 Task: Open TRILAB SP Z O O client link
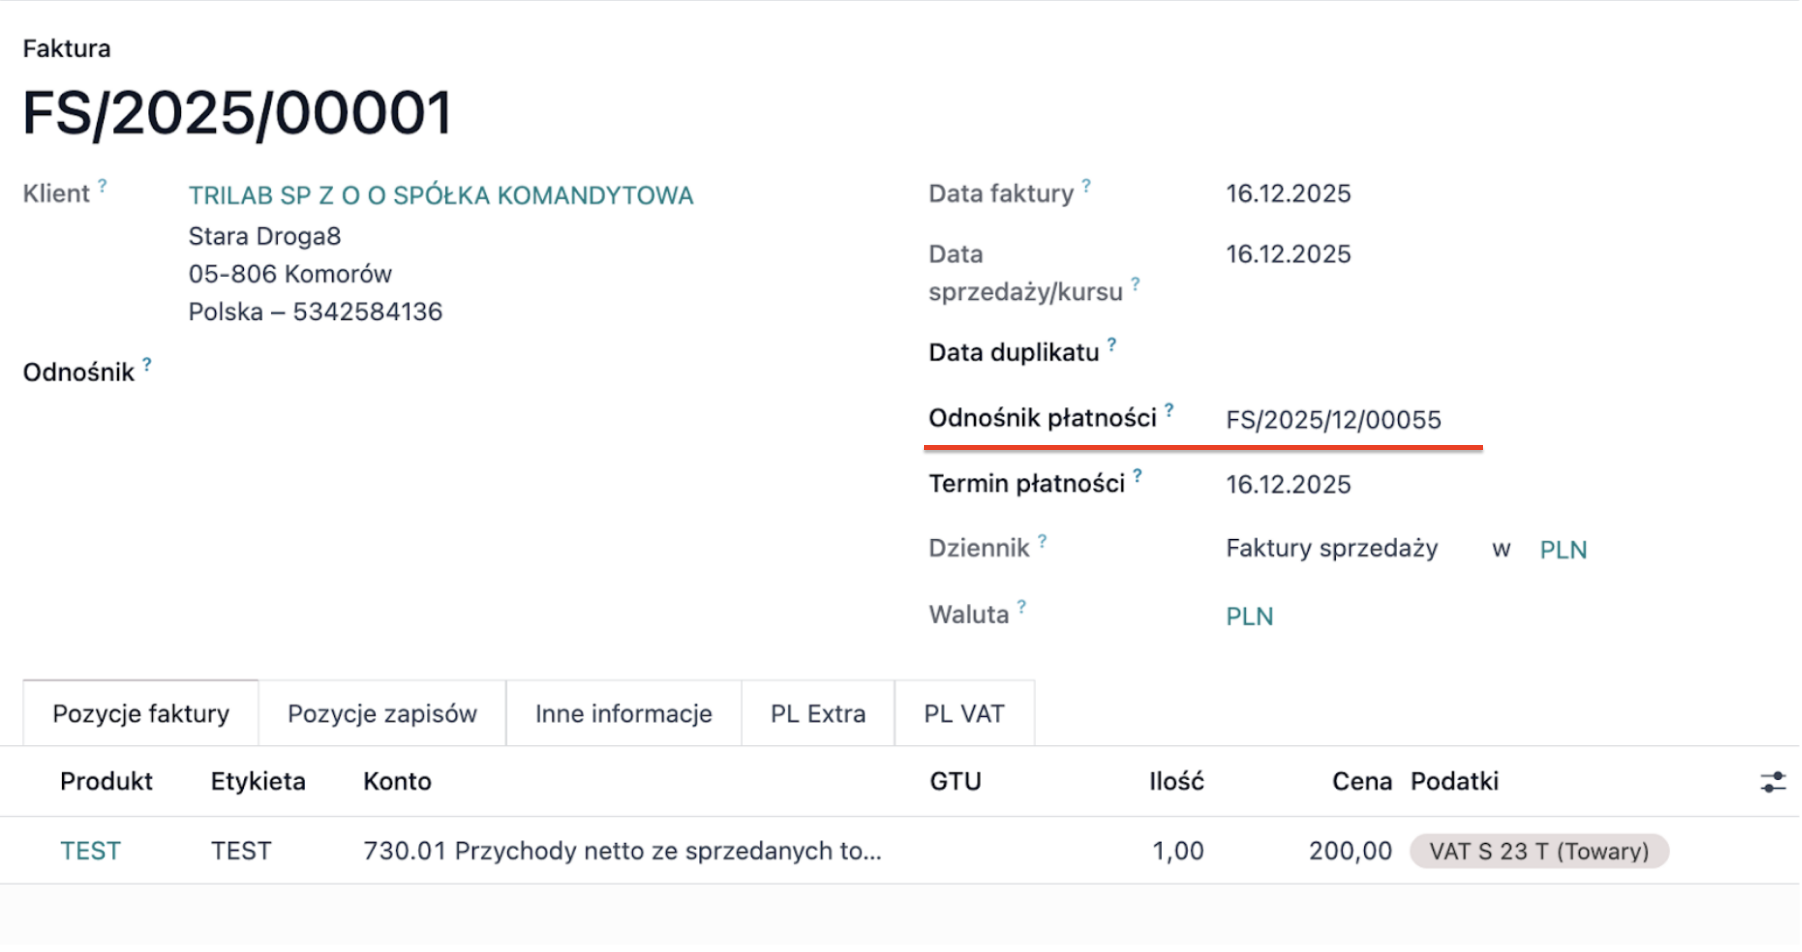[440, 196]
